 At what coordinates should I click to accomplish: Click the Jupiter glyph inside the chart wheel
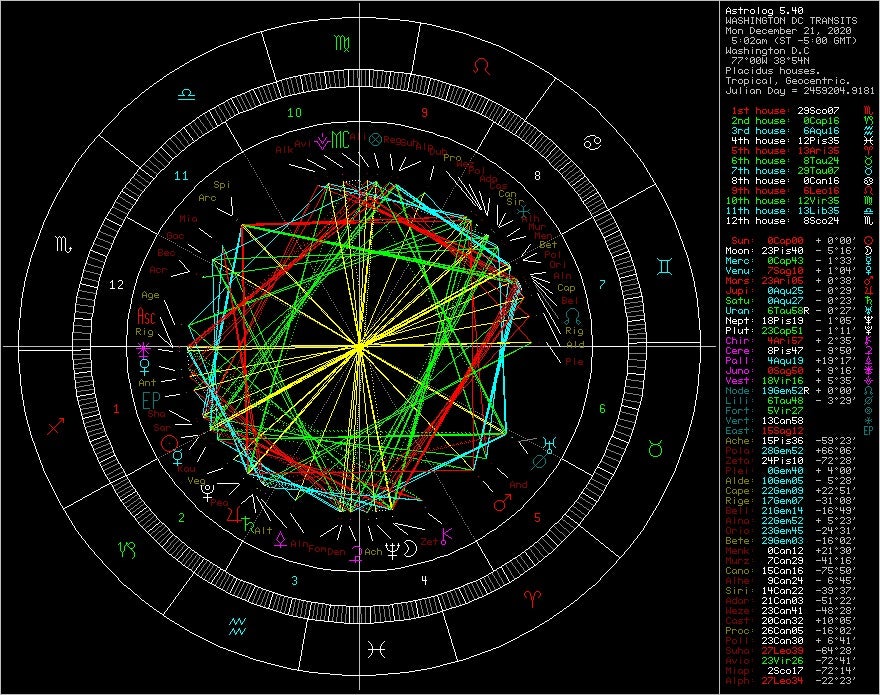235,515
